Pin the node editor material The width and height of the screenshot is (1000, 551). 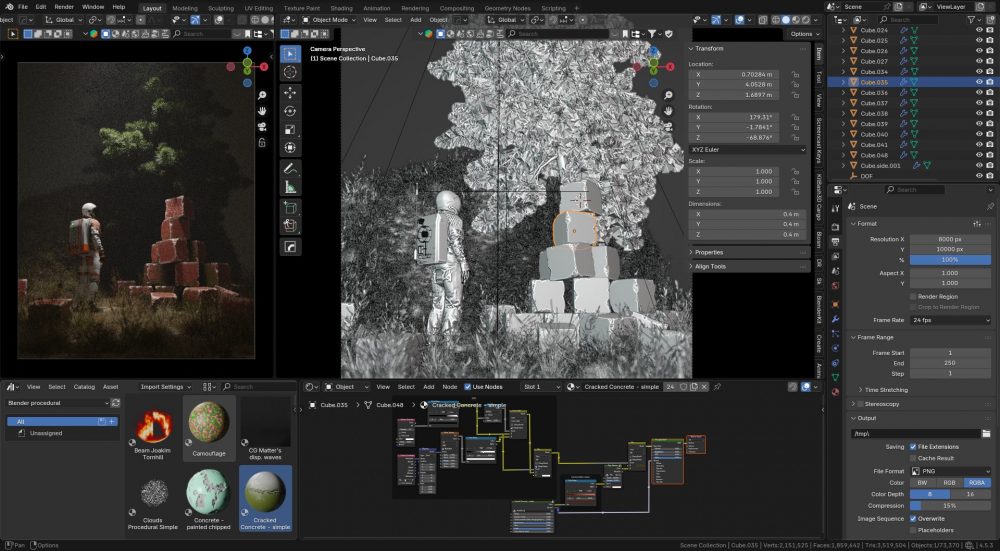point(717,386)
